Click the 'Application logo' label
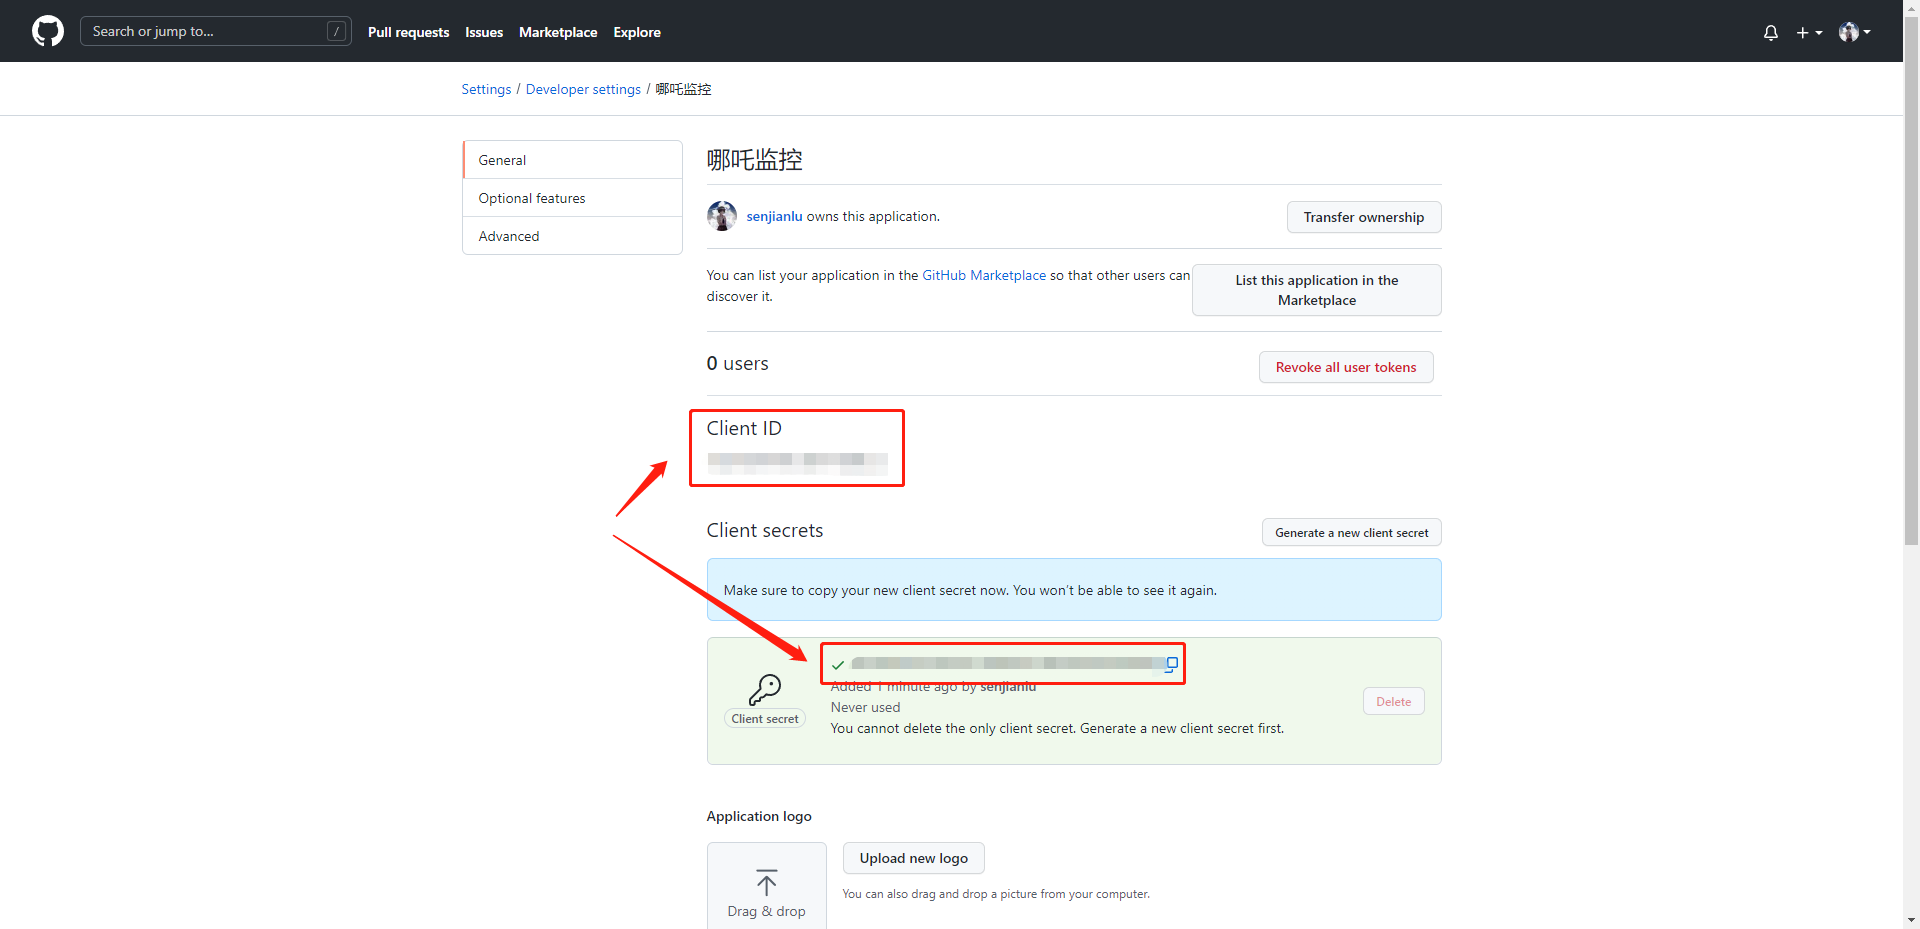Viewport: 1920px width, 929px height. point(759,816)
